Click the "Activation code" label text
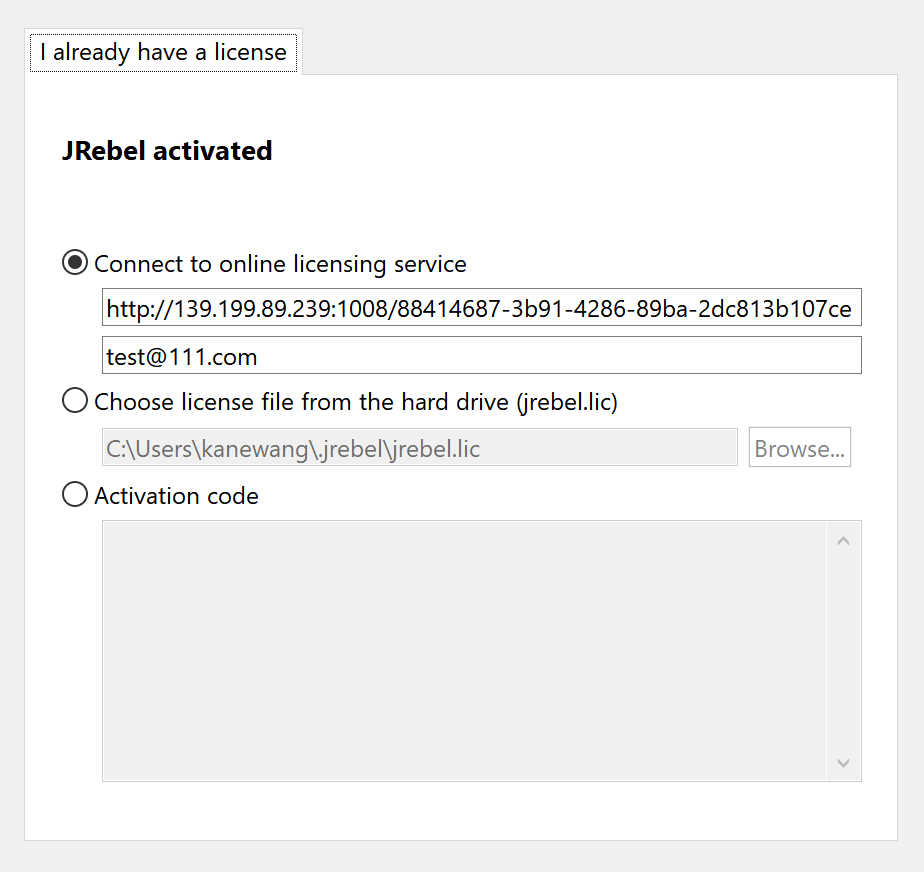 coord(176,496)
